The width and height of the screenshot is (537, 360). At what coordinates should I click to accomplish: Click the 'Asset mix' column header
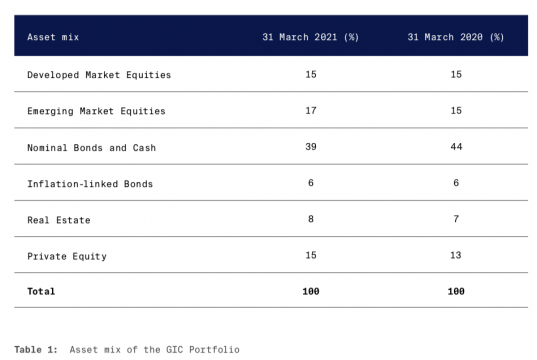(53, 37)
